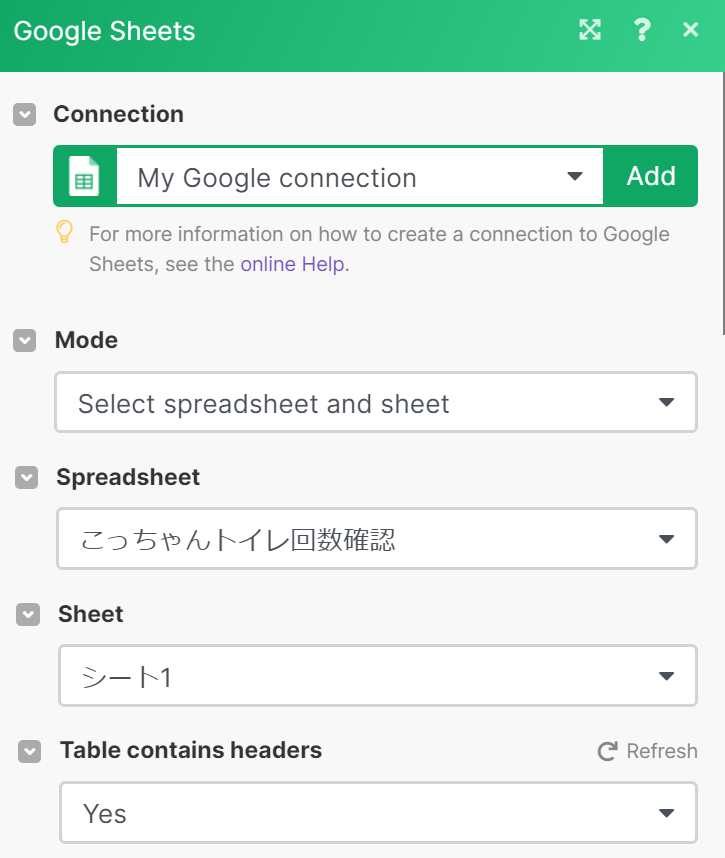Click the Google Sheets icon beside connection
725x858 pixels.
pos(84,176)
